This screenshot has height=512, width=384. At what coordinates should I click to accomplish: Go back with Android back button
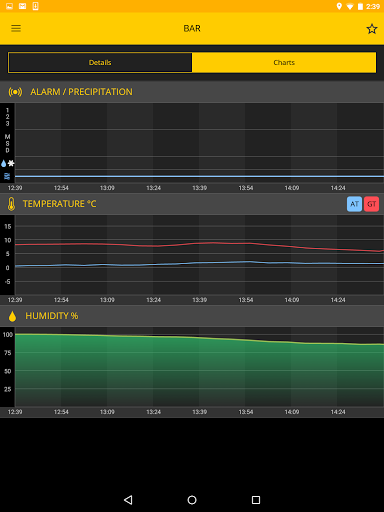point(128,500)
